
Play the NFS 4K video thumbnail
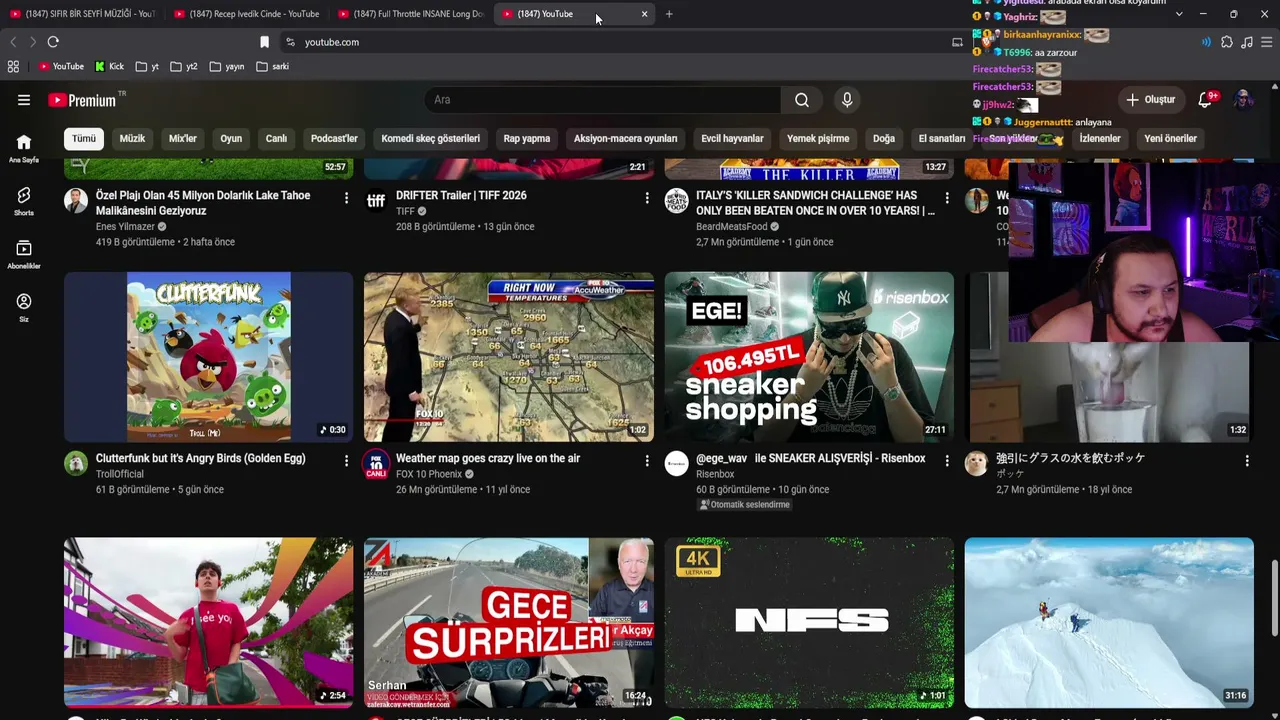pos(809,623)
